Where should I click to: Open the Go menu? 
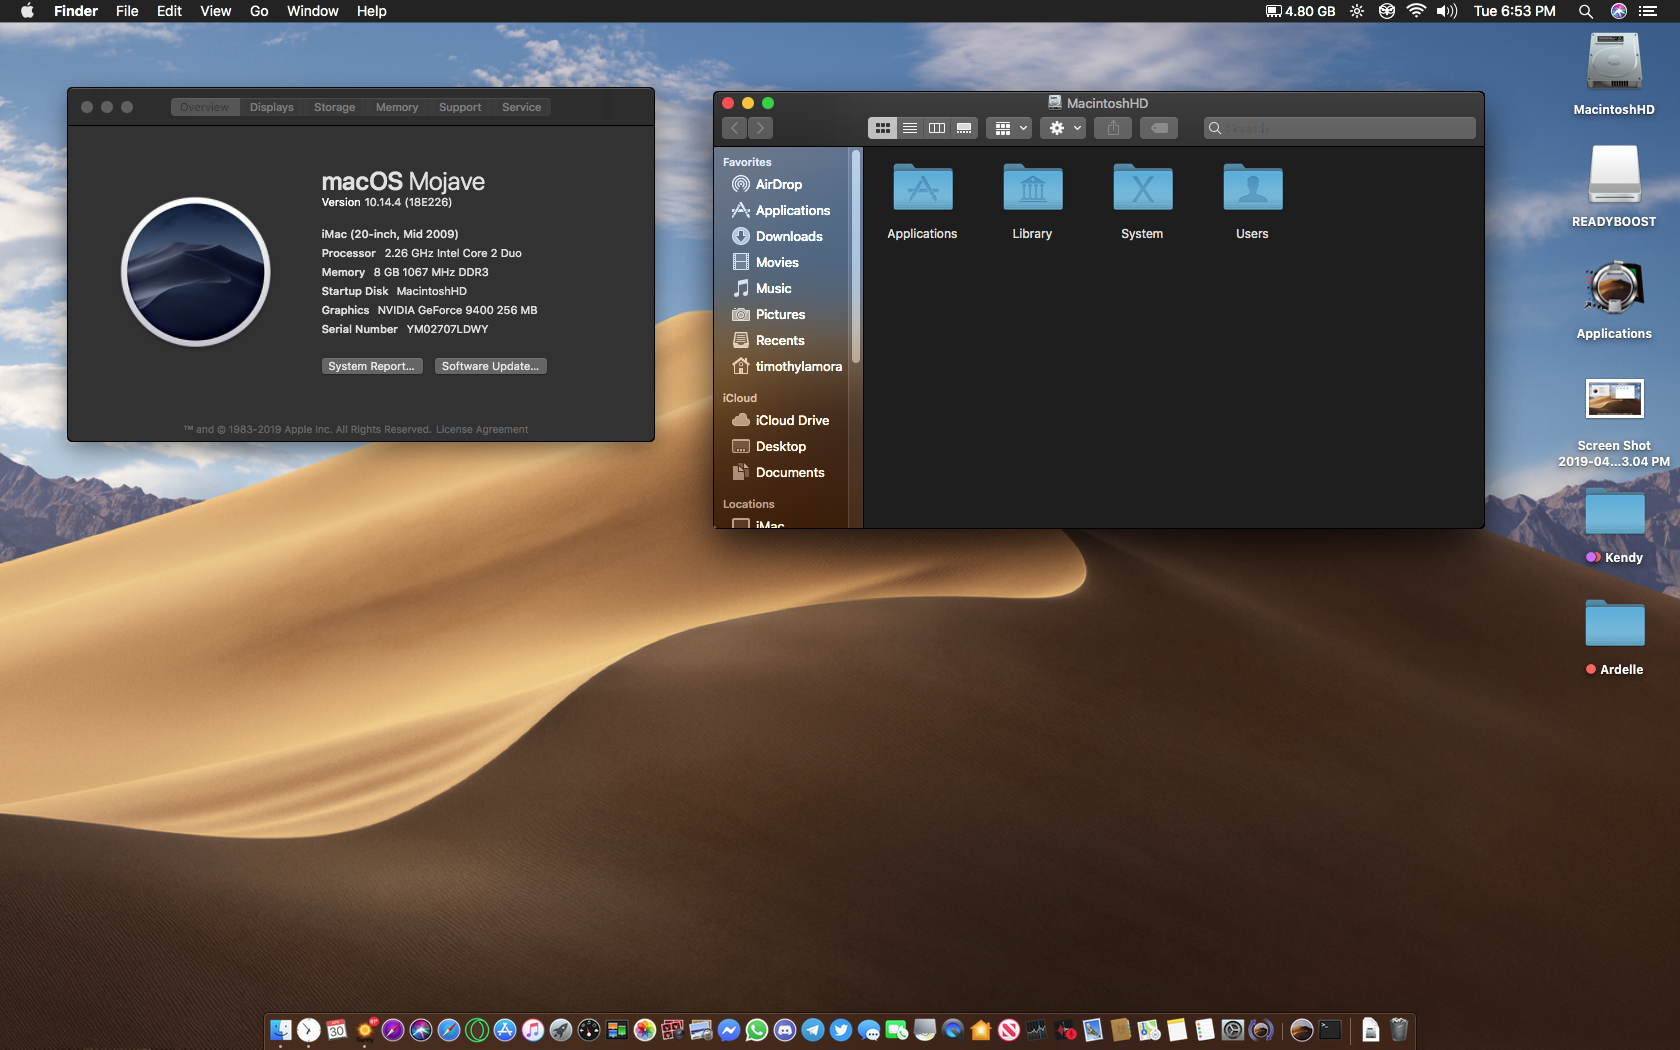tap(259, 11)
